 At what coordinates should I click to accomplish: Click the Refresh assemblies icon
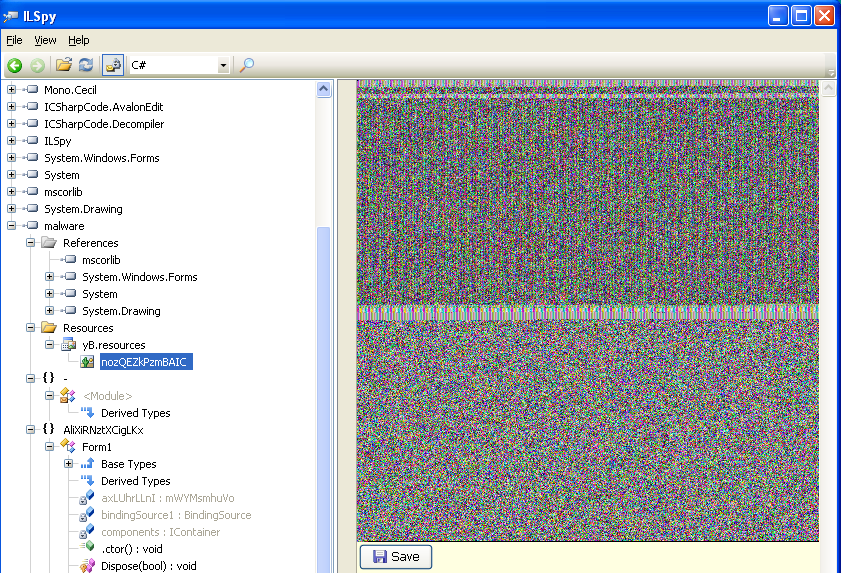[86, 65]
